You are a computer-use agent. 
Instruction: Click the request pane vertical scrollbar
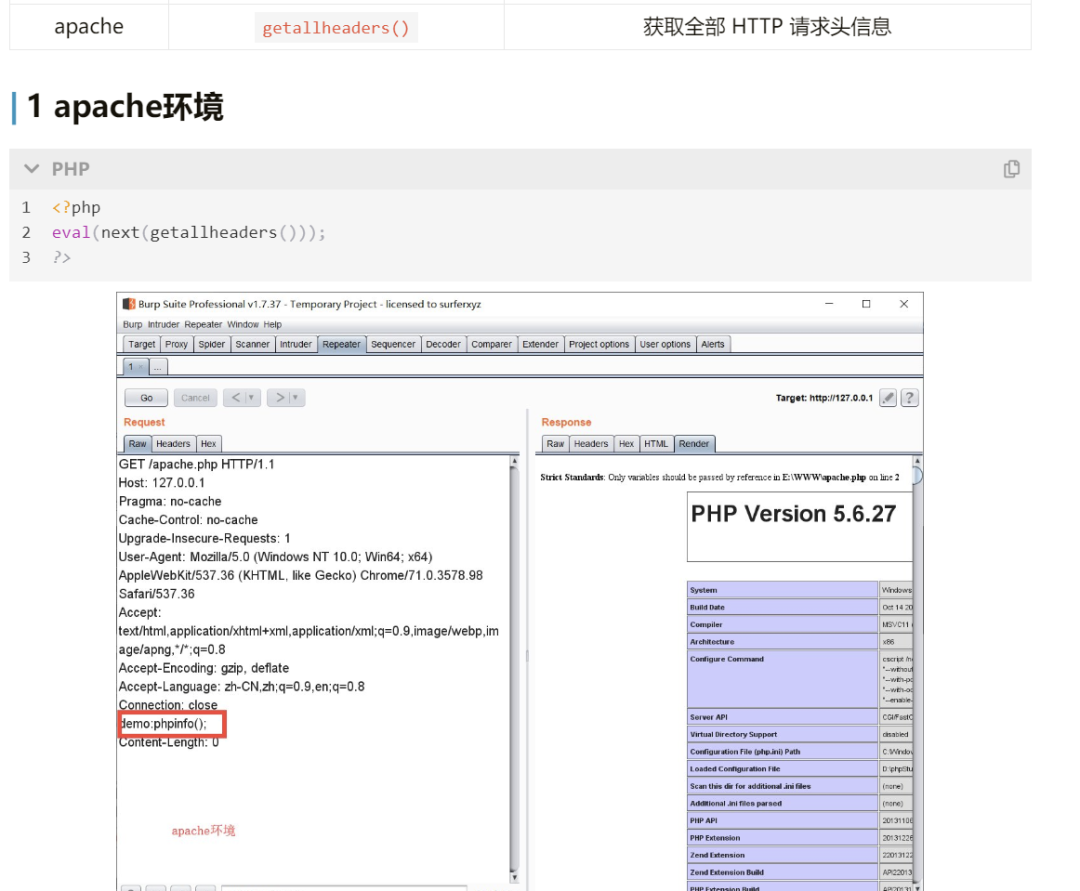coord(514,668)
